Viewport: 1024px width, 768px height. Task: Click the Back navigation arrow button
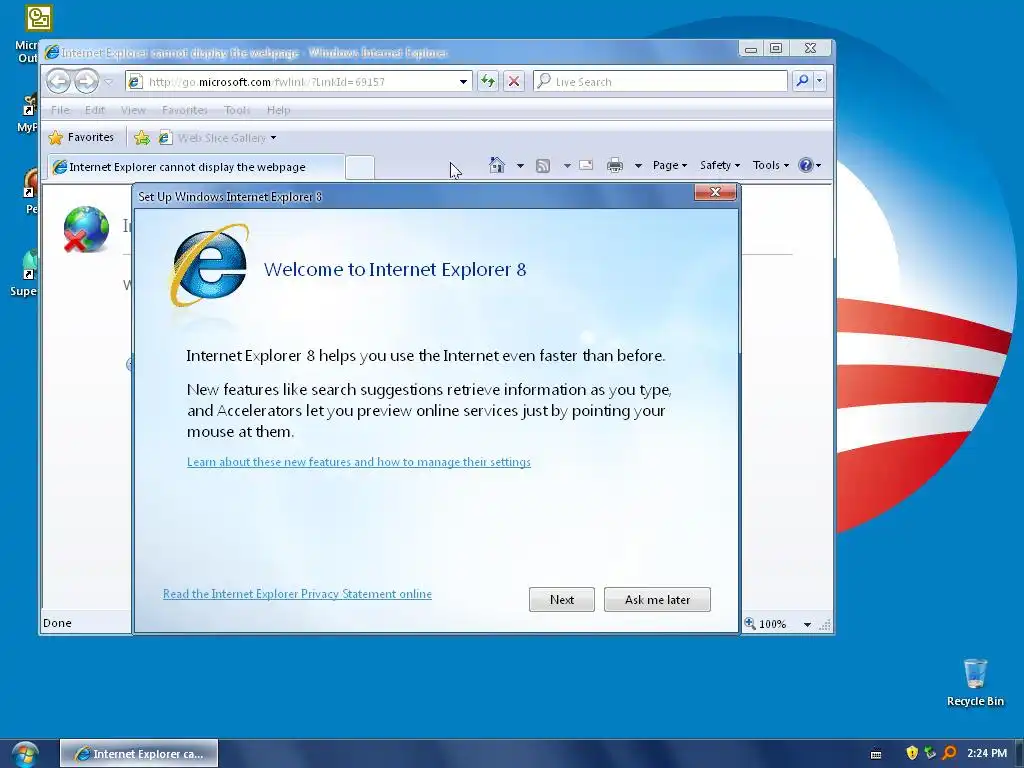pos(58,82)
